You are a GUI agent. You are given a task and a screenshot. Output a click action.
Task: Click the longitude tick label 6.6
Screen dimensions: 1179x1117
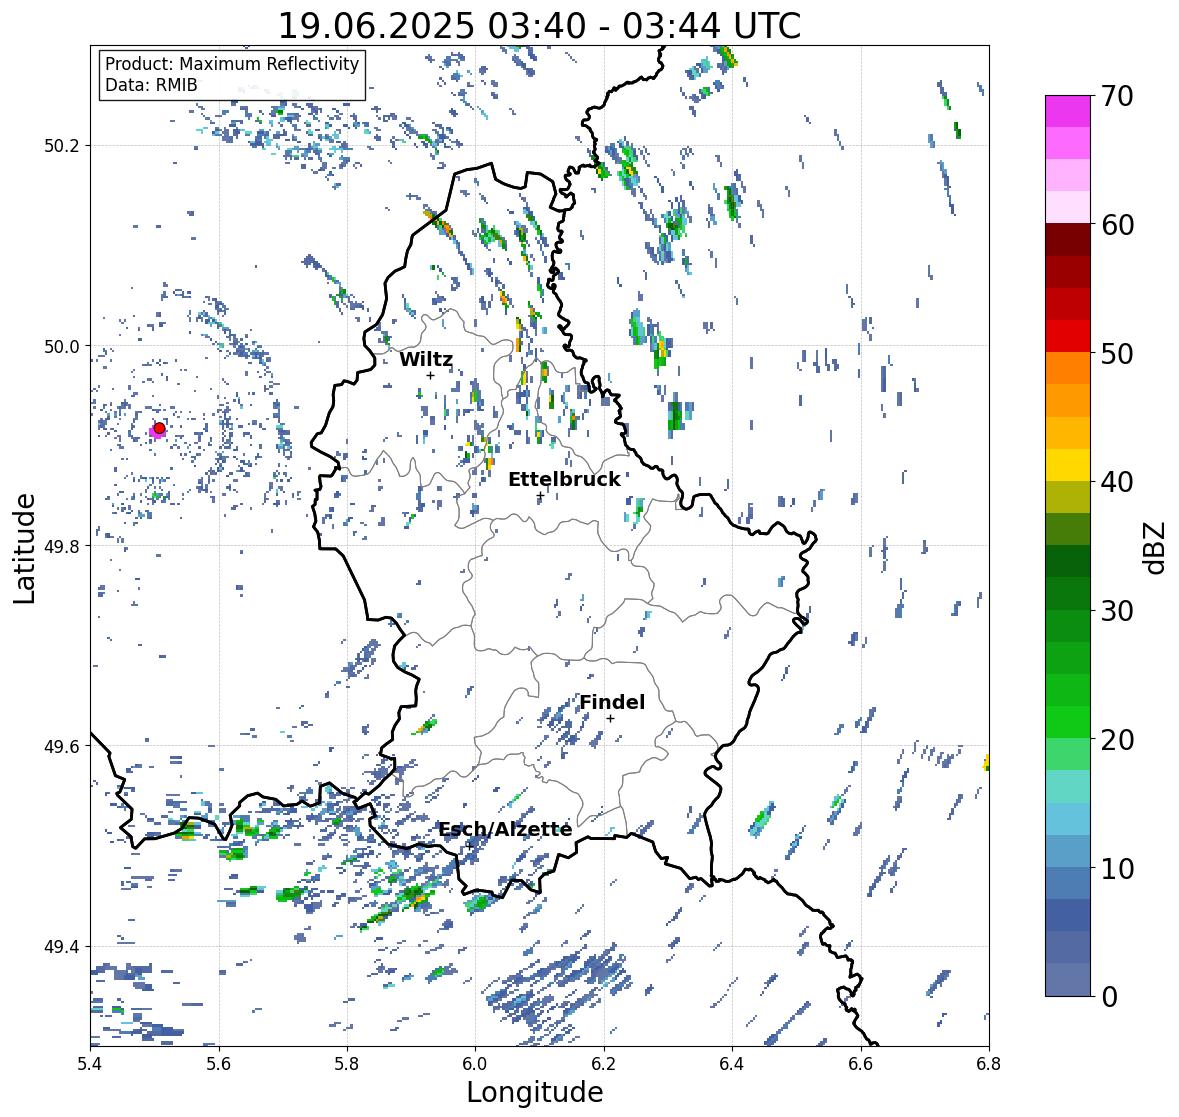coord(860,1063)
